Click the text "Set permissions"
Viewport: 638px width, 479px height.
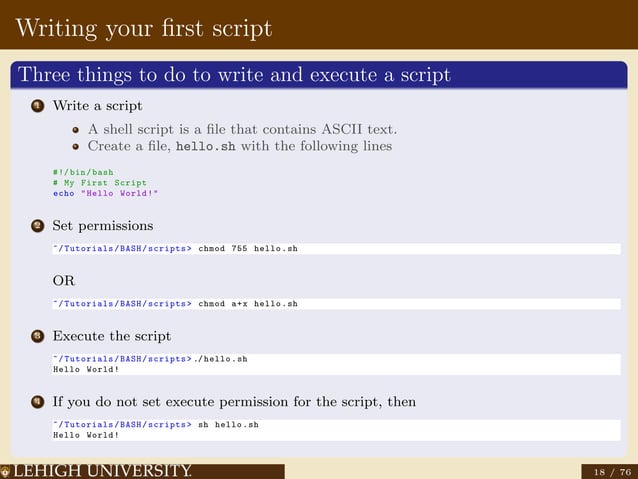103,226
